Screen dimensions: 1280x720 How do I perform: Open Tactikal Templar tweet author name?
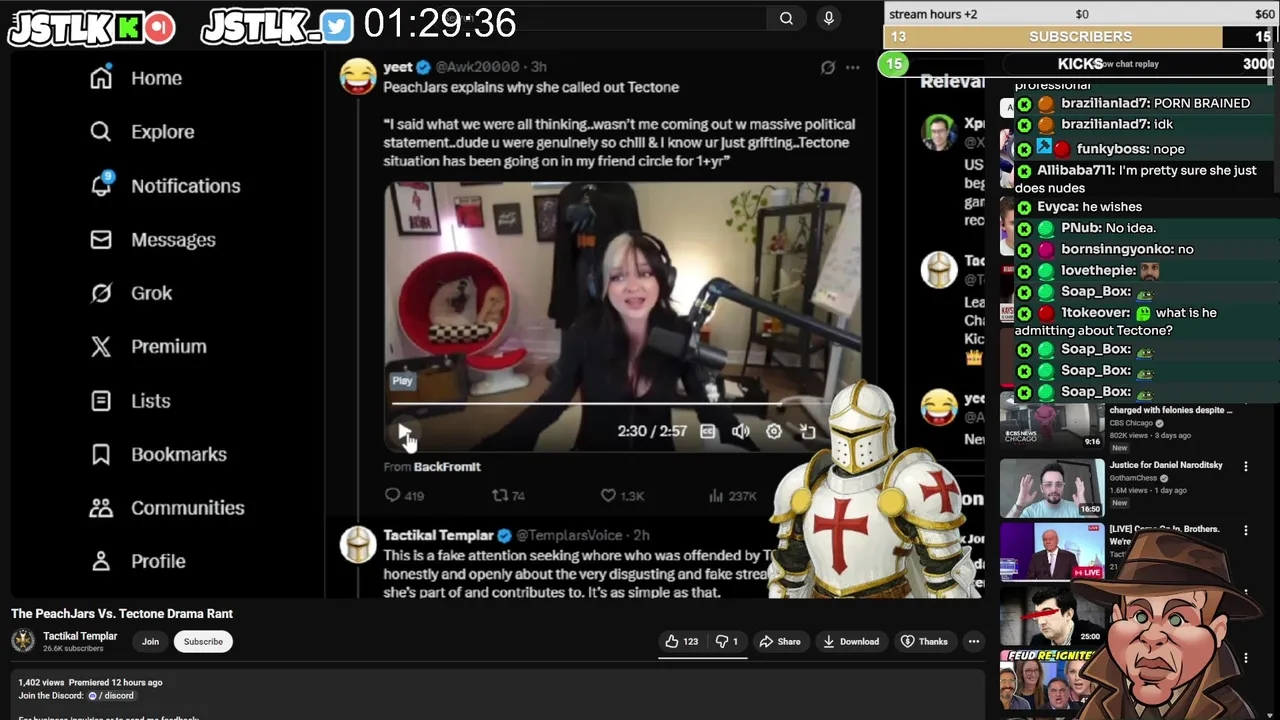pos(438,535)
